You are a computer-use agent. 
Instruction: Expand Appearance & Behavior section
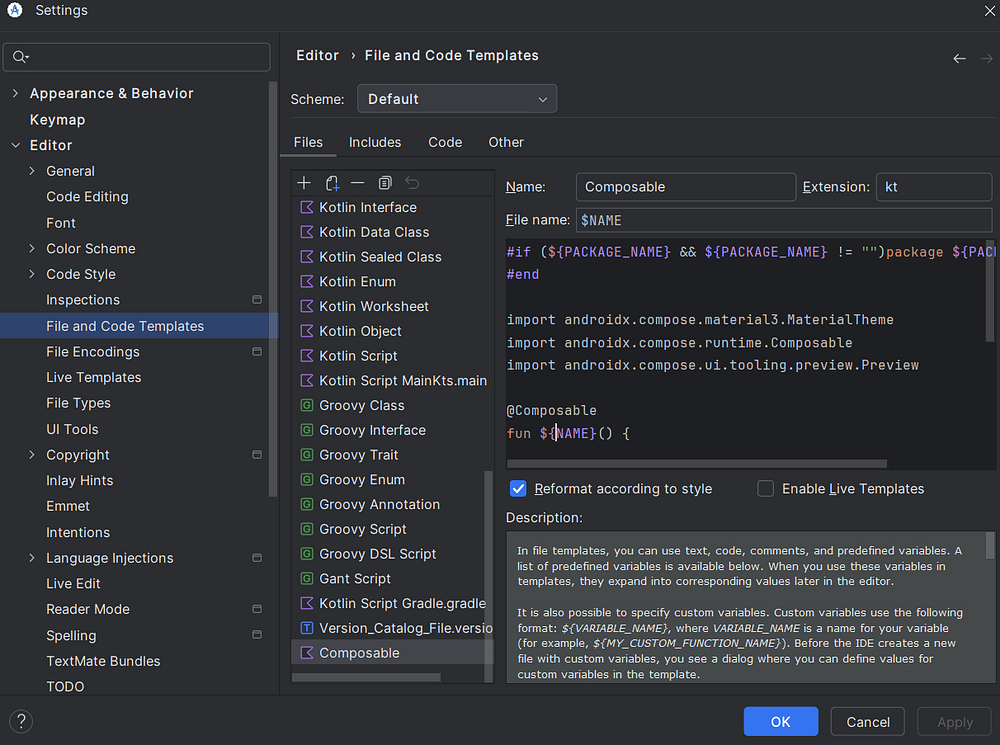pyautogui.click(x=15, y=93)
